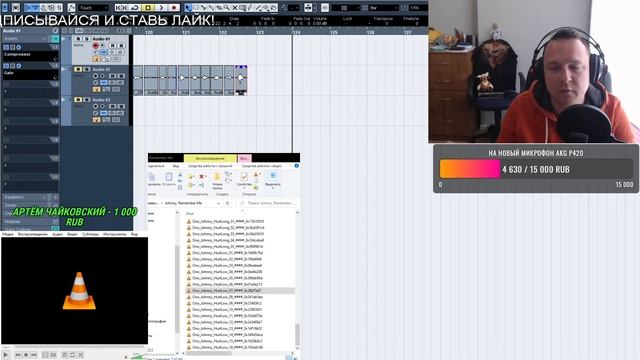640x360 pixels.
Task: Open the Инструменты menu in VLC
Action: point(115,234)
